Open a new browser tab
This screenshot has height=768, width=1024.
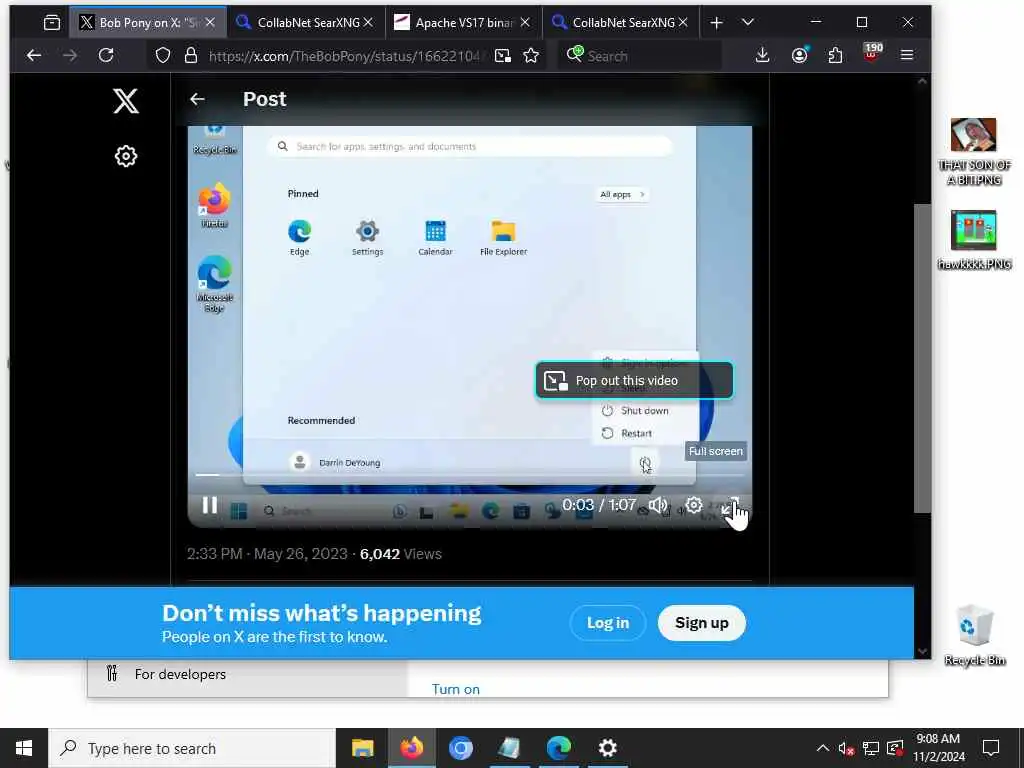coord(716,23)
